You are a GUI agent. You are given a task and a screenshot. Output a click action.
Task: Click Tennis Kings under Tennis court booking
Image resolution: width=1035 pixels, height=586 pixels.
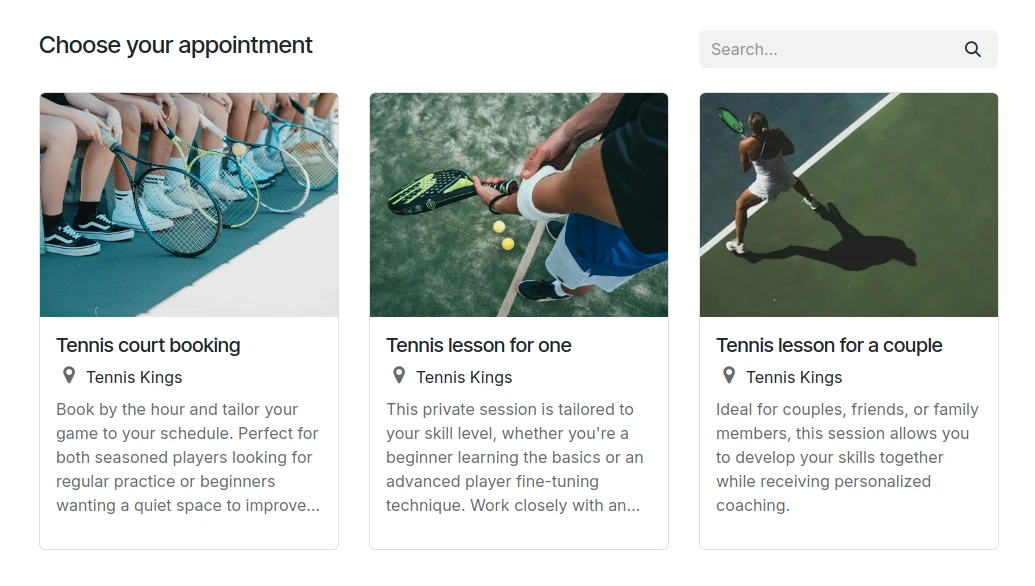pos(134,377)
